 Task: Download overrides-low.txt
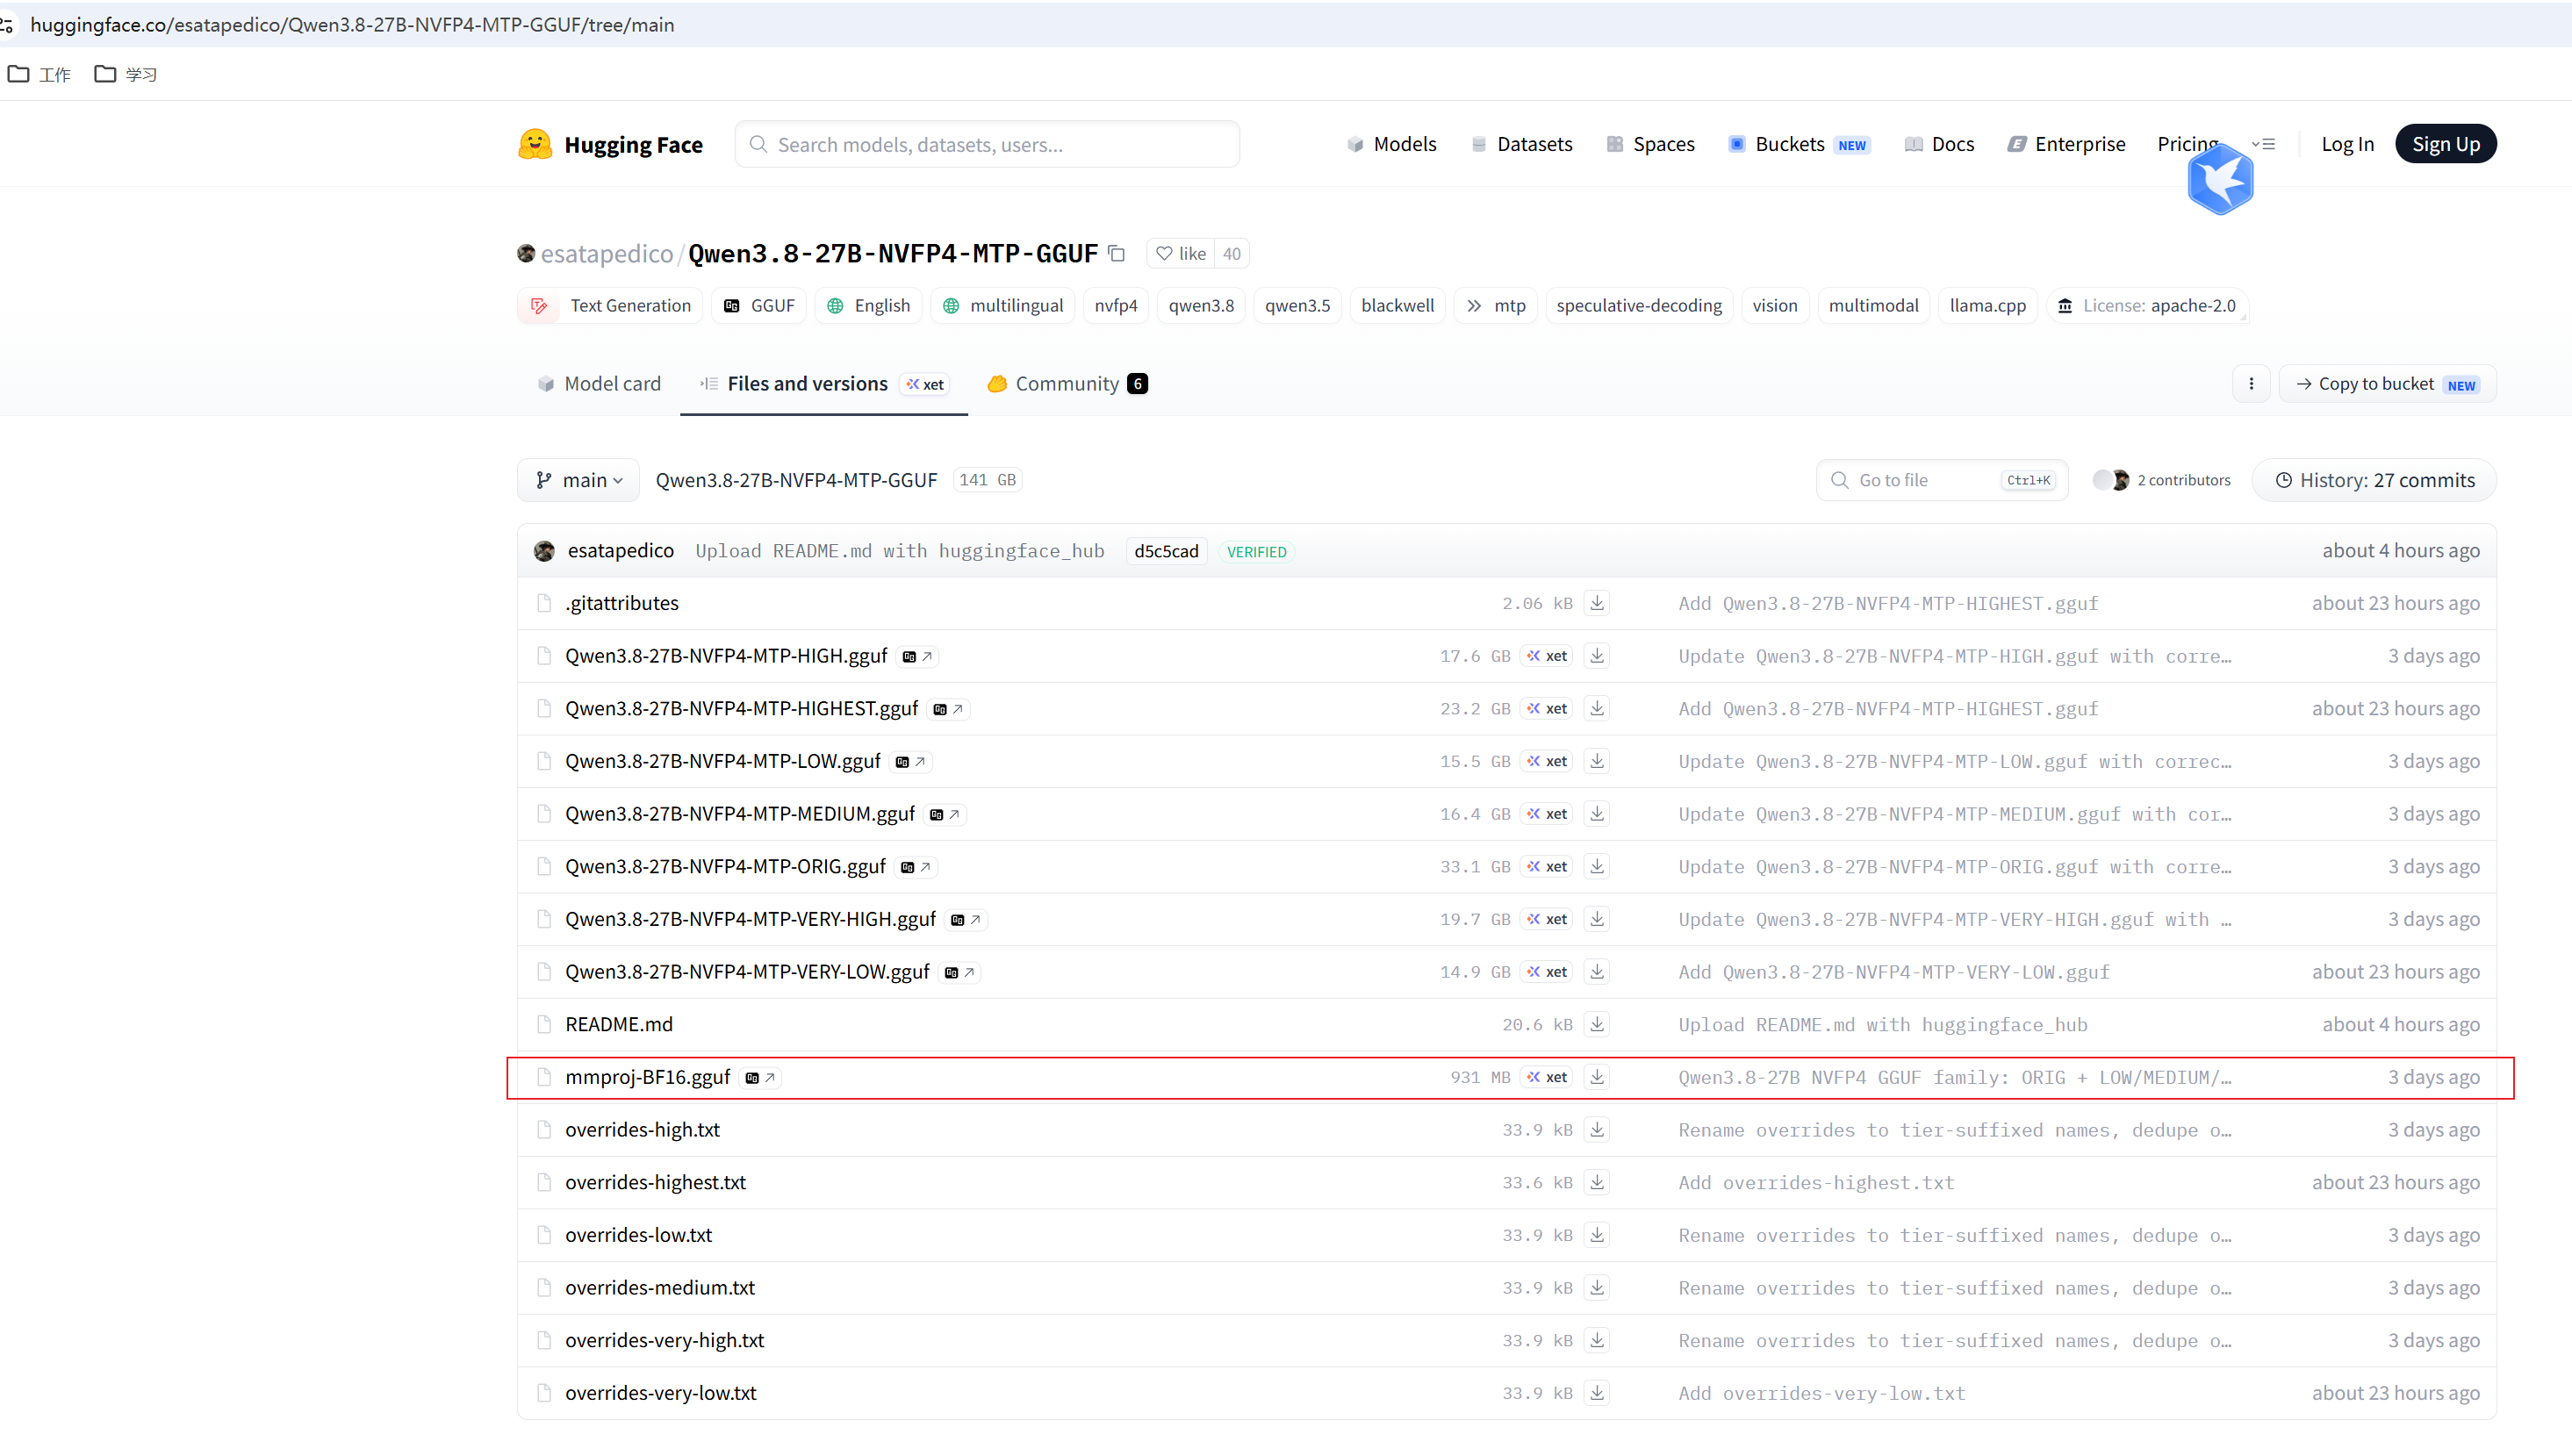pyautogui.click(x=1597, y=1235)
